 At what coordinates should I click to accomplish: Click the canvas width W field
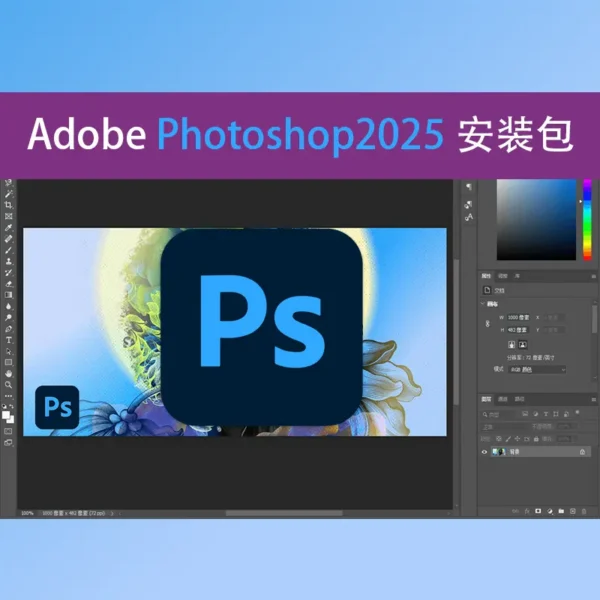tap(518, 318)
